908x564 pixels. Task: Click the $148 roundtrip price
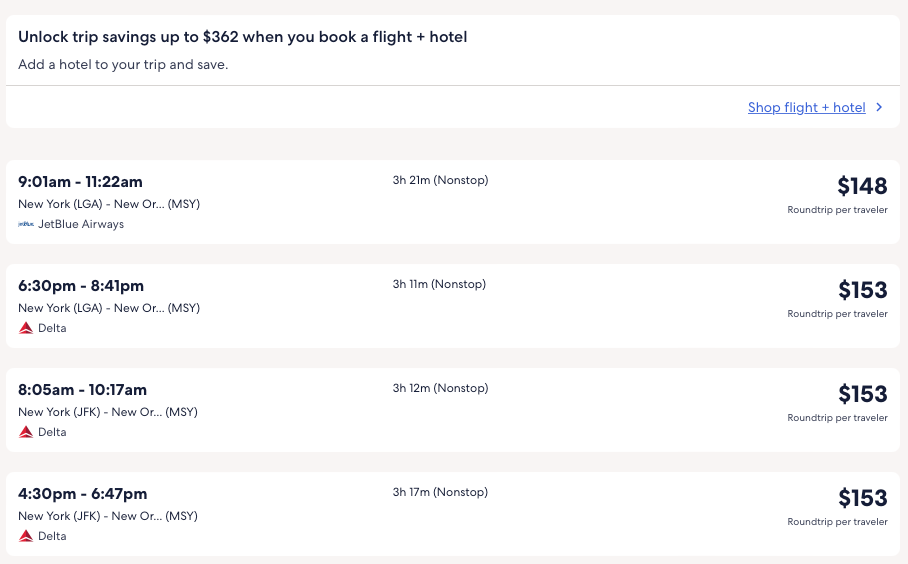[862, 186]
